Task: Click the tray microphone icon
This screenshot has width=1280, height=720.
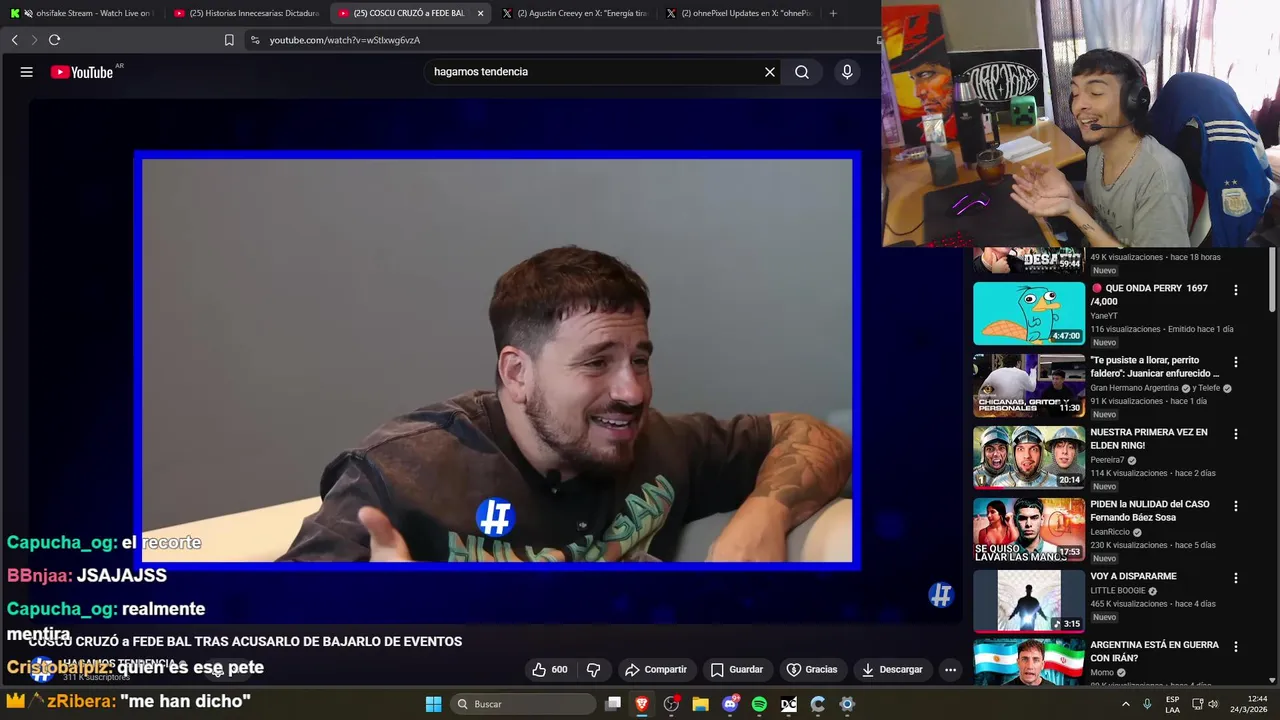Action: (x=1147, y=704)
